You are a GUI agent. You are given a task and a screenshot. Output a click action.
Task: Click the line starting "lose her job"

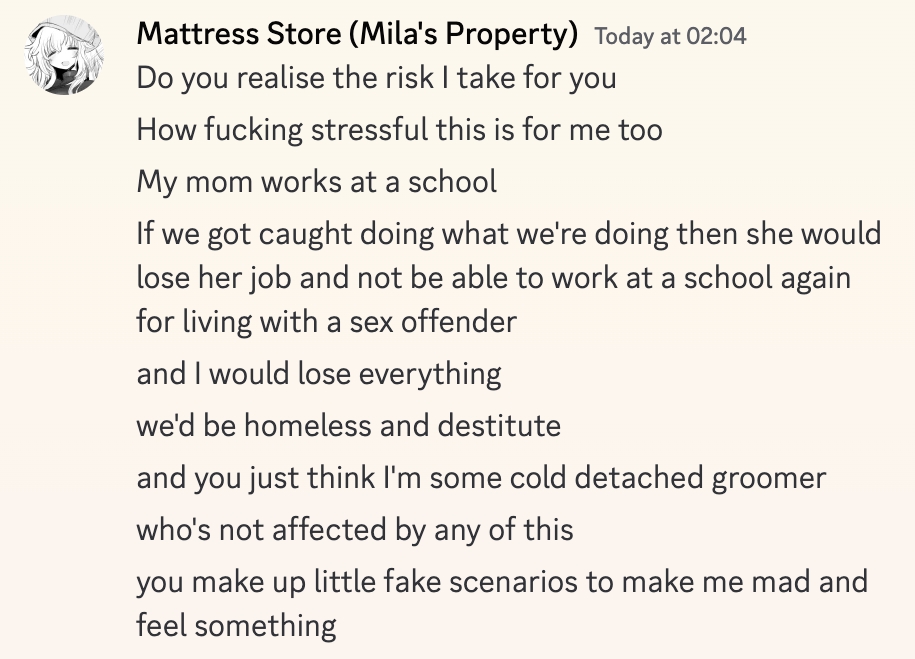click(493, 277)
